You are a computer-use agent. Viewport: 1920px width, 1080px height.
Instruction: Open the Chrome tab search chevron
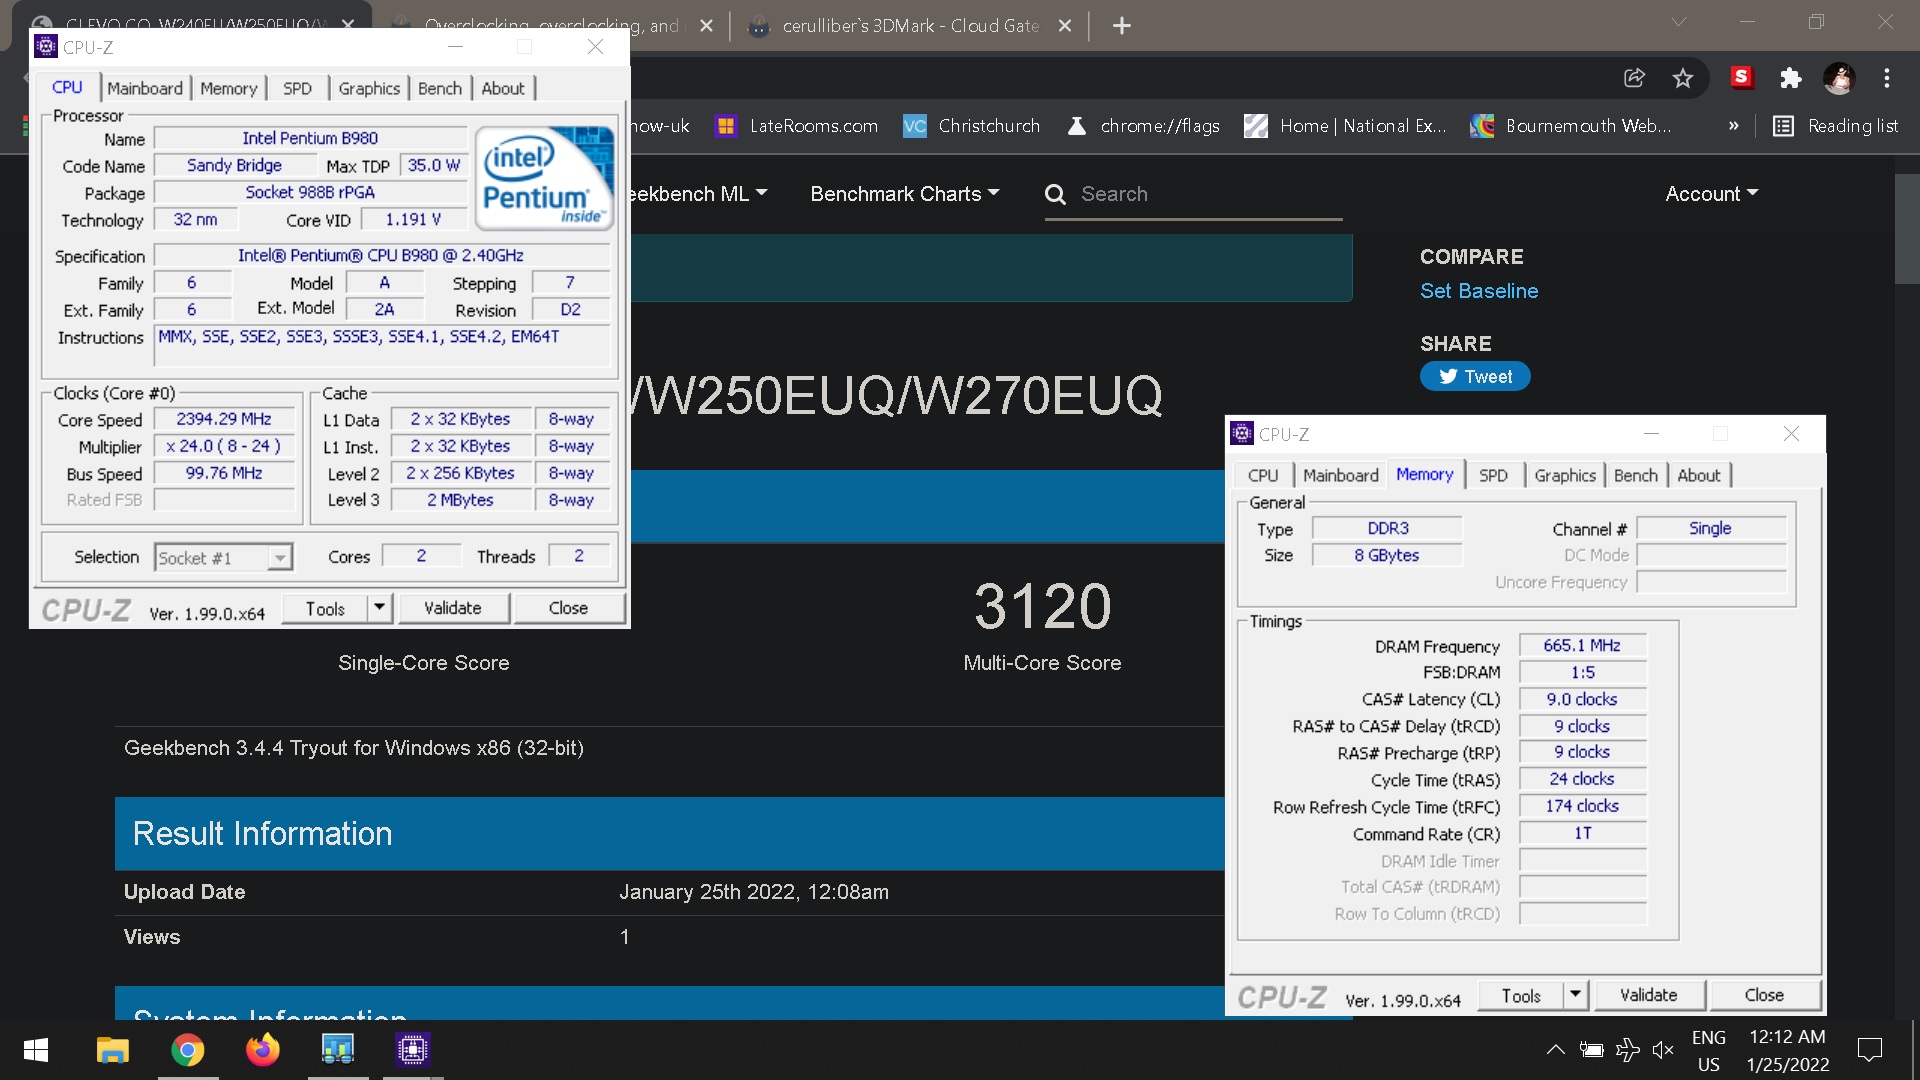click(x=1679, y=22)
